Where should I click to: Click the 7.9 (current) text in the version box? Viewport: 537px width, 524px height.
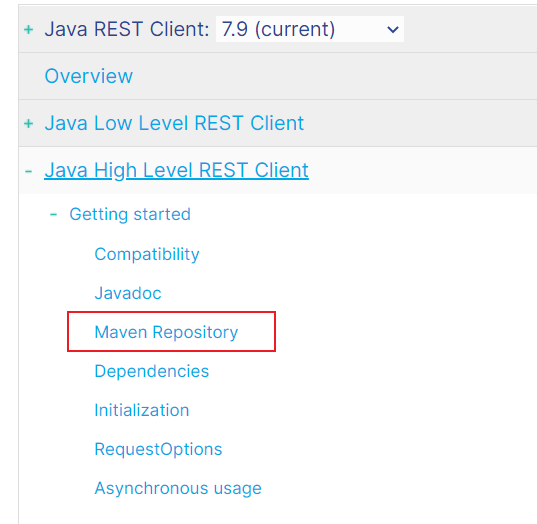click(278, 29)
